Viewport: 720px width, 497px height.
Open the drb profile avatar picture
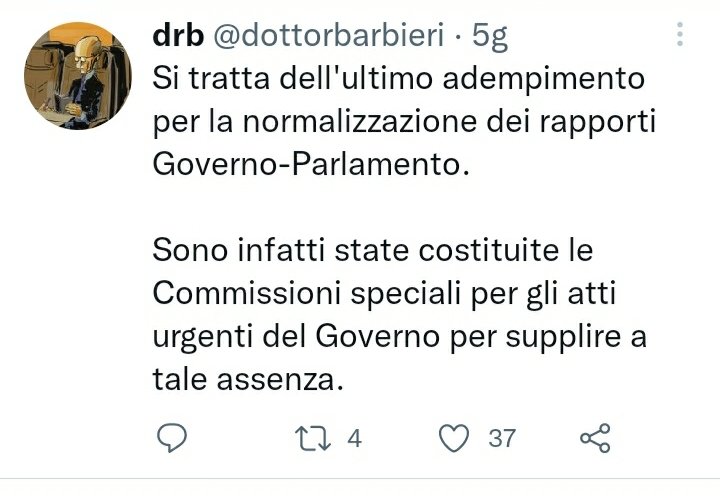pos(78,76)
